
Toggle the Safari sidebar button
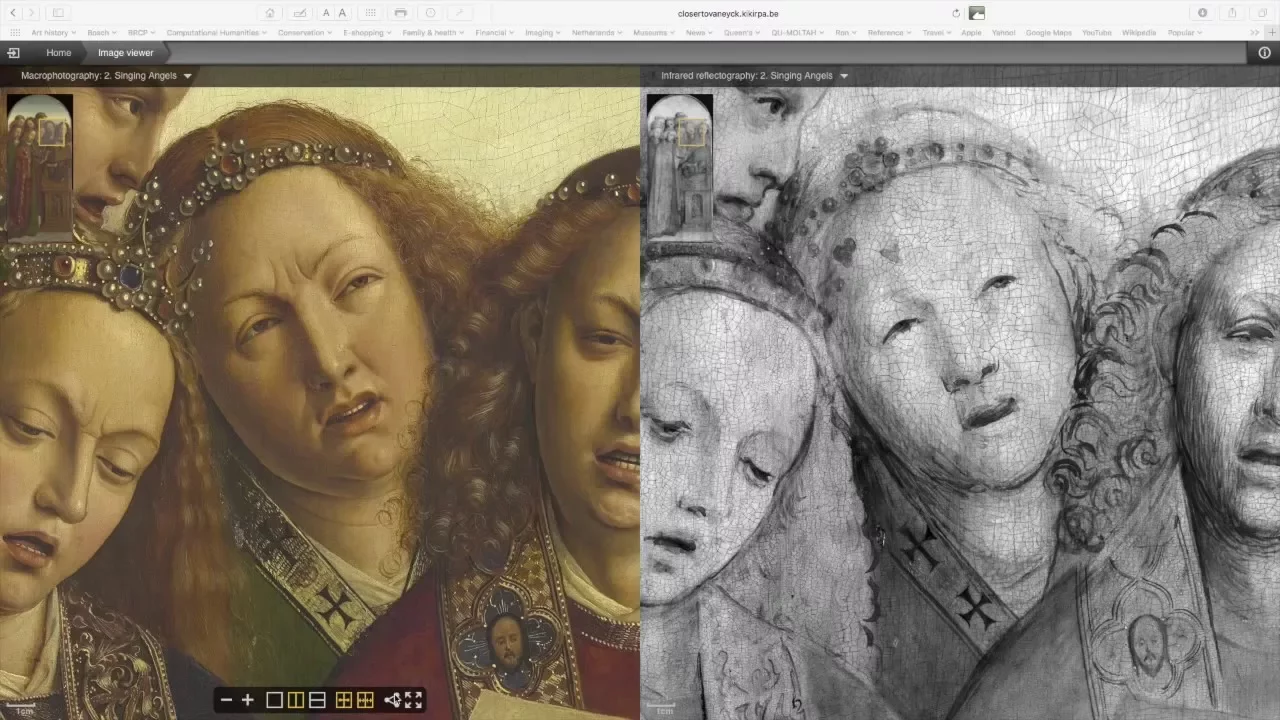(57, 13)
